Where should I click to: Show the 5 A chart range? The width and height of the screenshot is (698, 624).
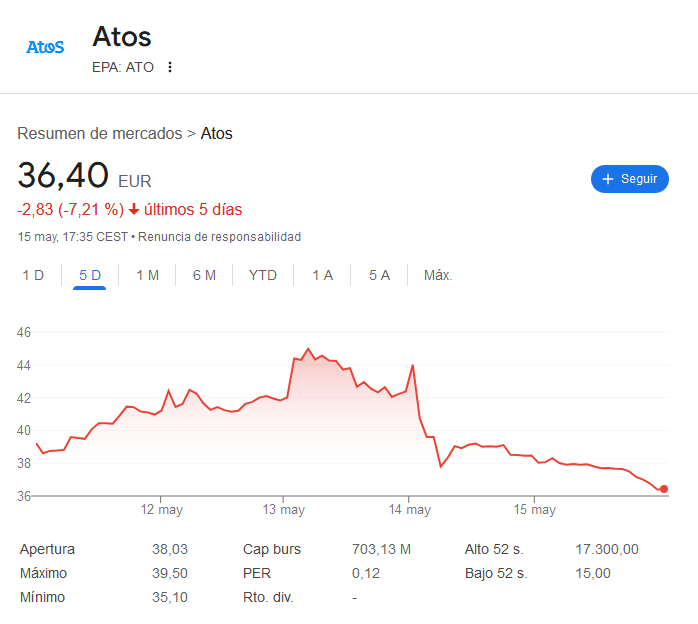tap(379, 275)
